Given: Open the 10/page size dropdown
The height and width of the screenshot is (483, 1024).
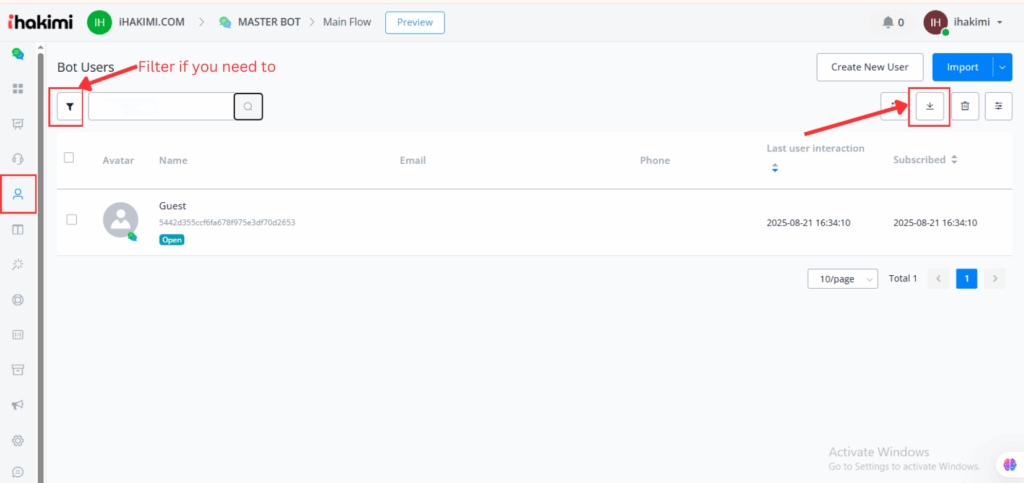Looking at the screenshot, I should click(x=842, y=279).
